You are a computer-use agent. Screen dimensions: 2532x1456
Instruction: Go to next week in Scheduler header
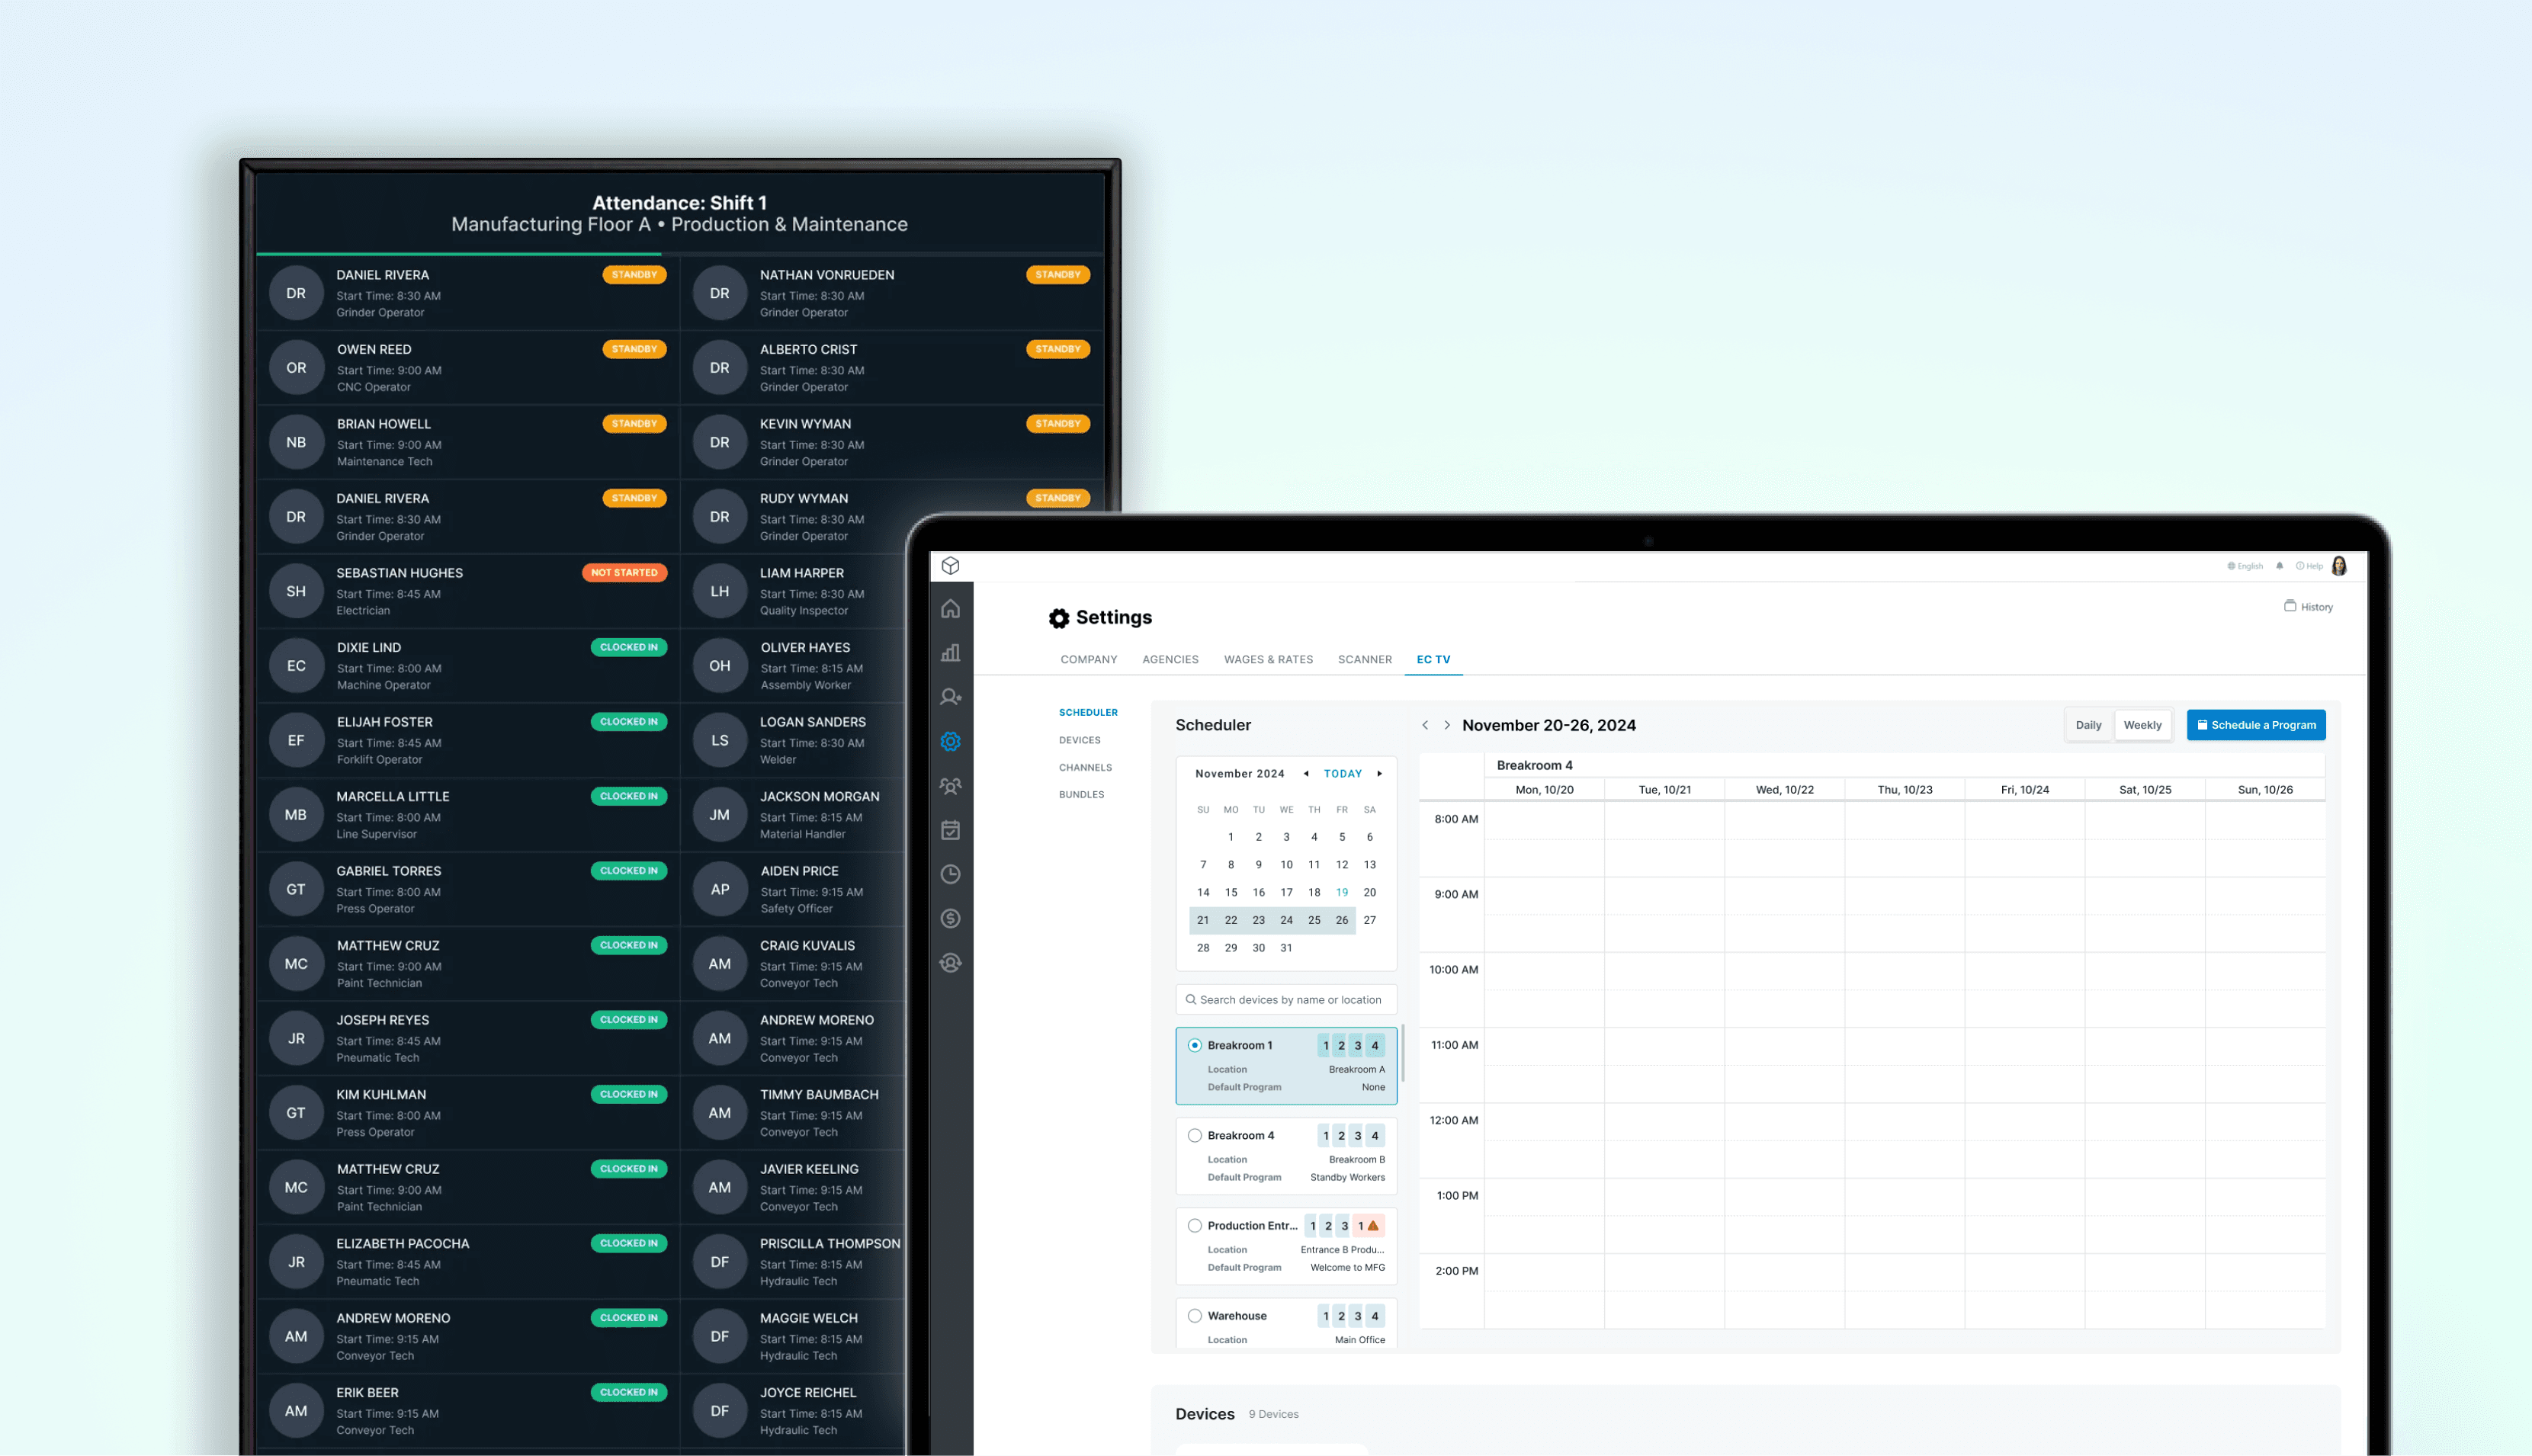tap(1446, 725)
